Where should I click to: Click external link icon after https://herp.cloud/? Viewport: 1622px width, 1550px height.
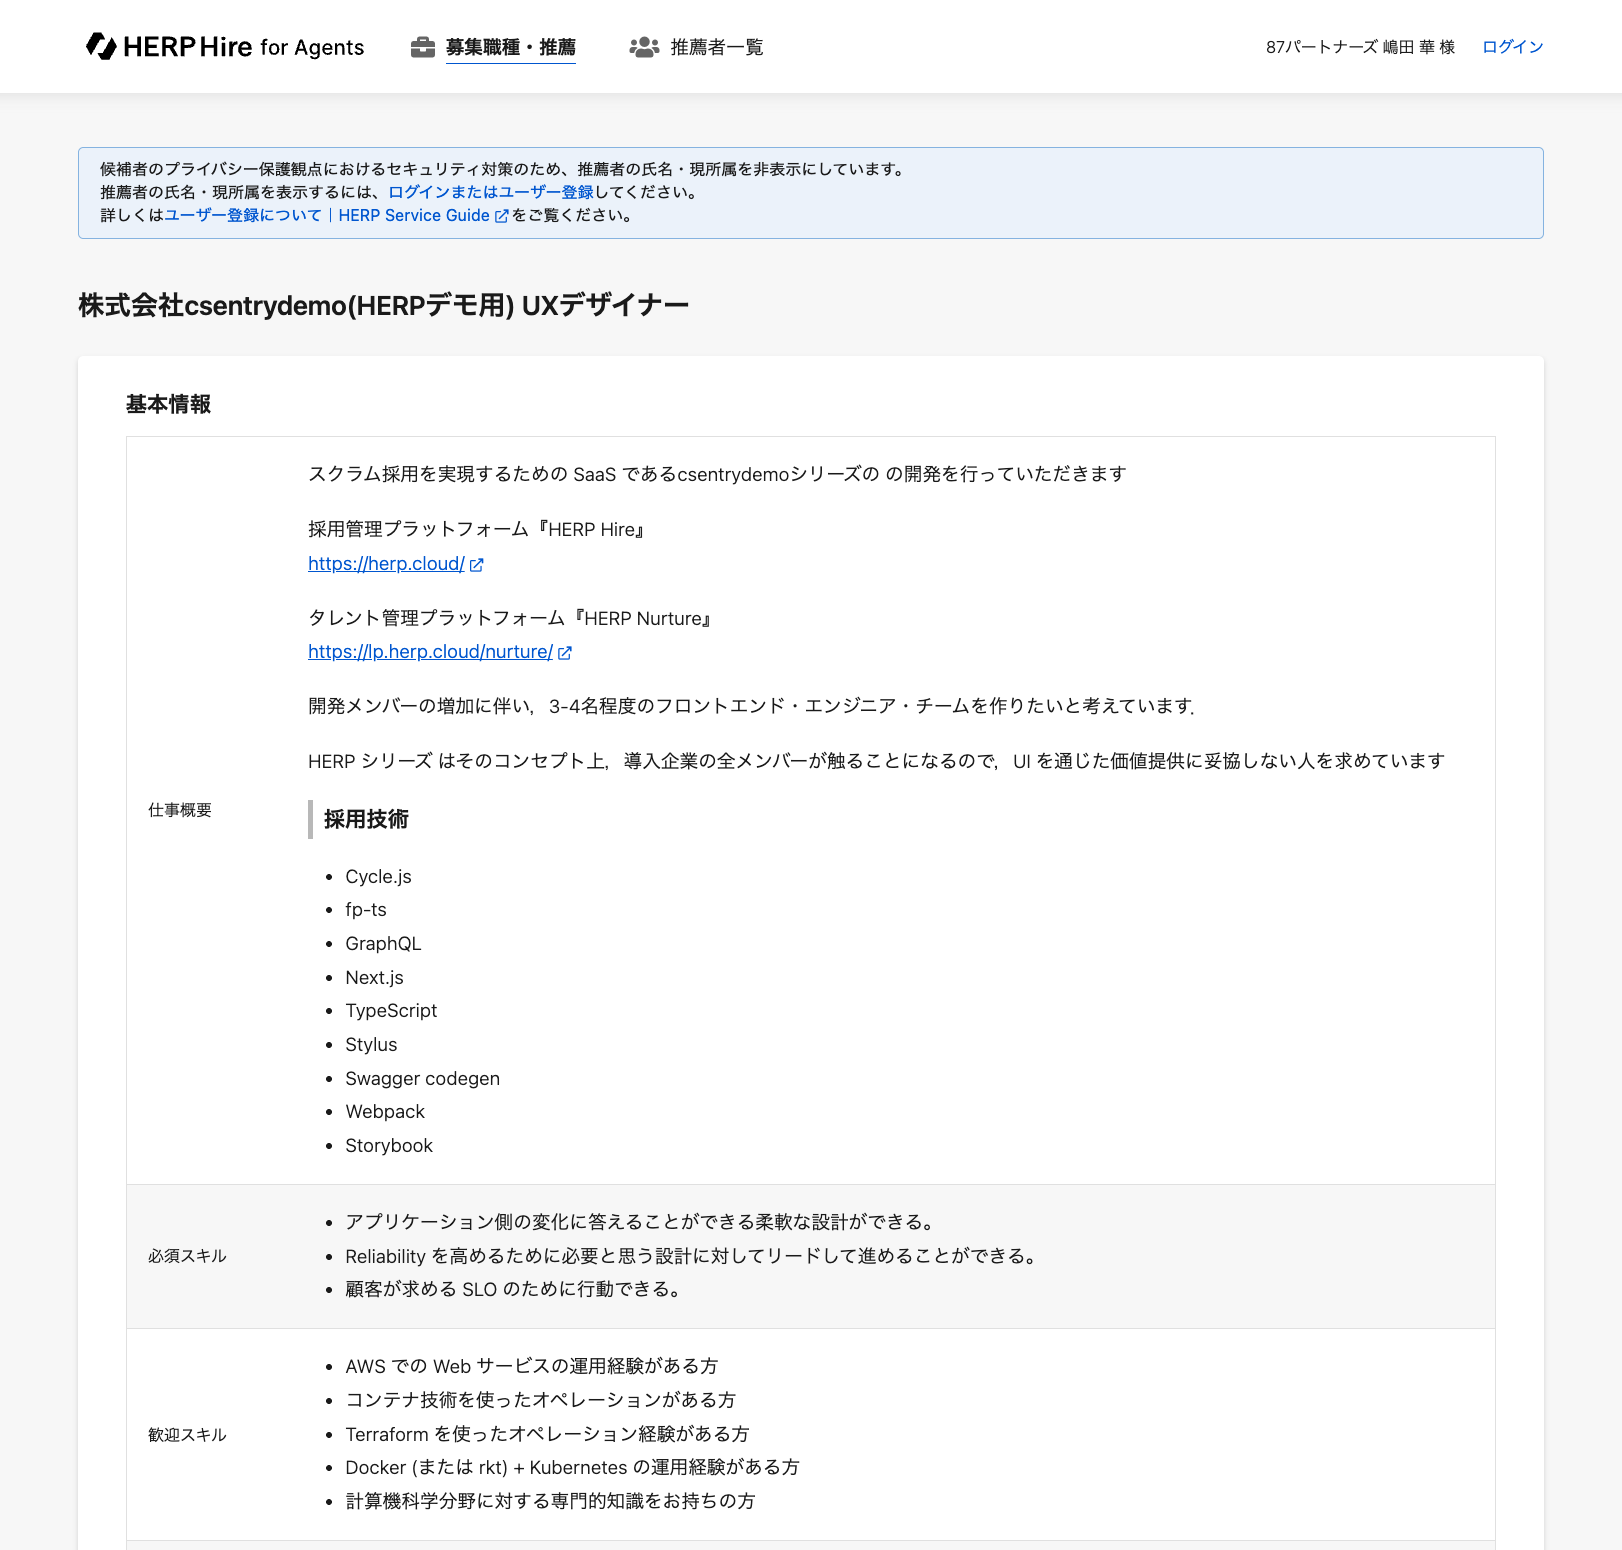(x=477, y=565)
